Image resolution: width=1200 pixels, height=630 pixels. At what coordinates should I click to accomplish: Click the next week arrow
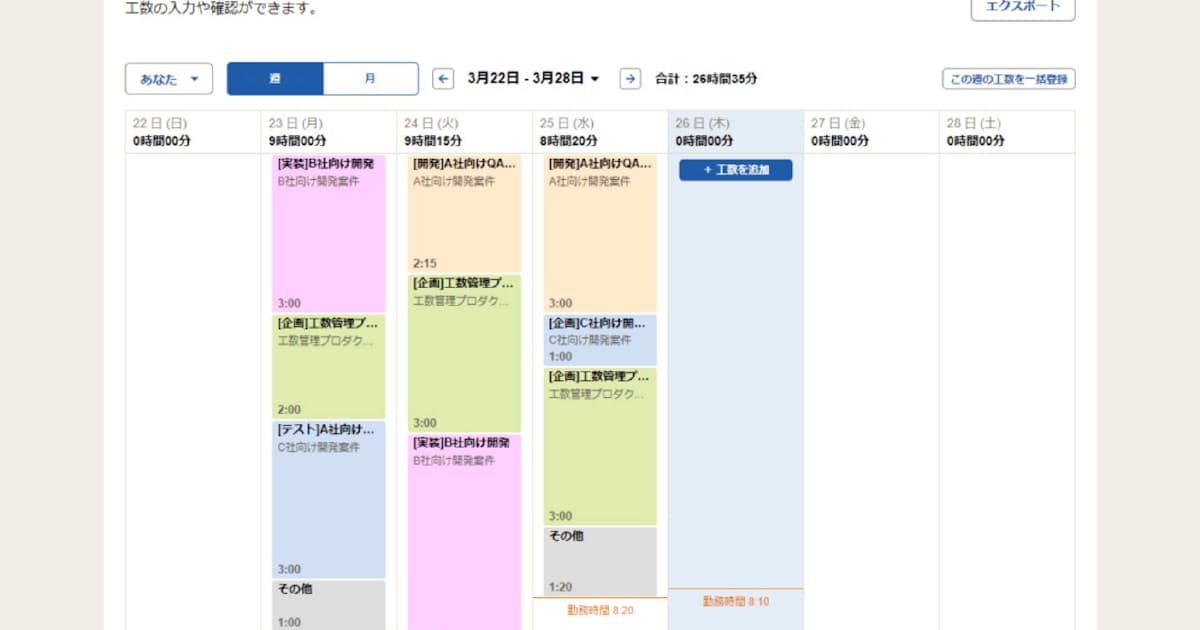click(x=629, y=78)
